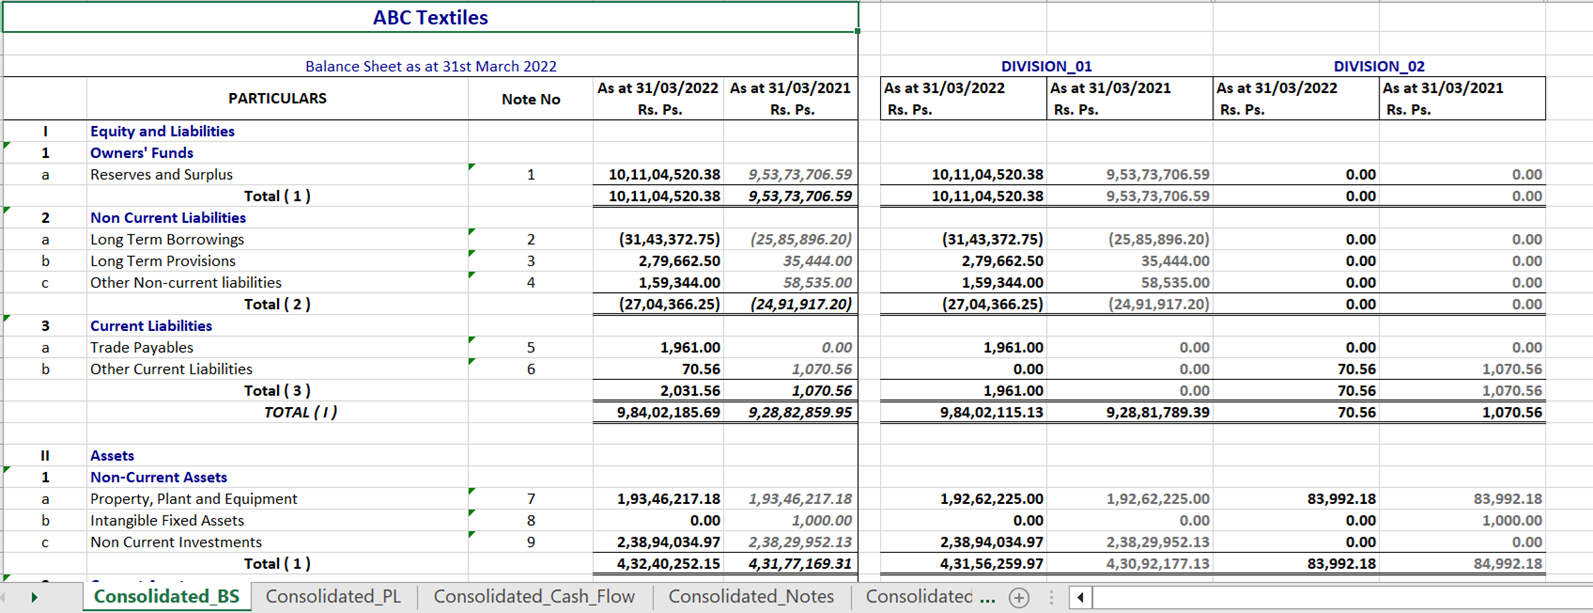
Task: Select Division_02 total 84,992.18
Action: 1507,564
